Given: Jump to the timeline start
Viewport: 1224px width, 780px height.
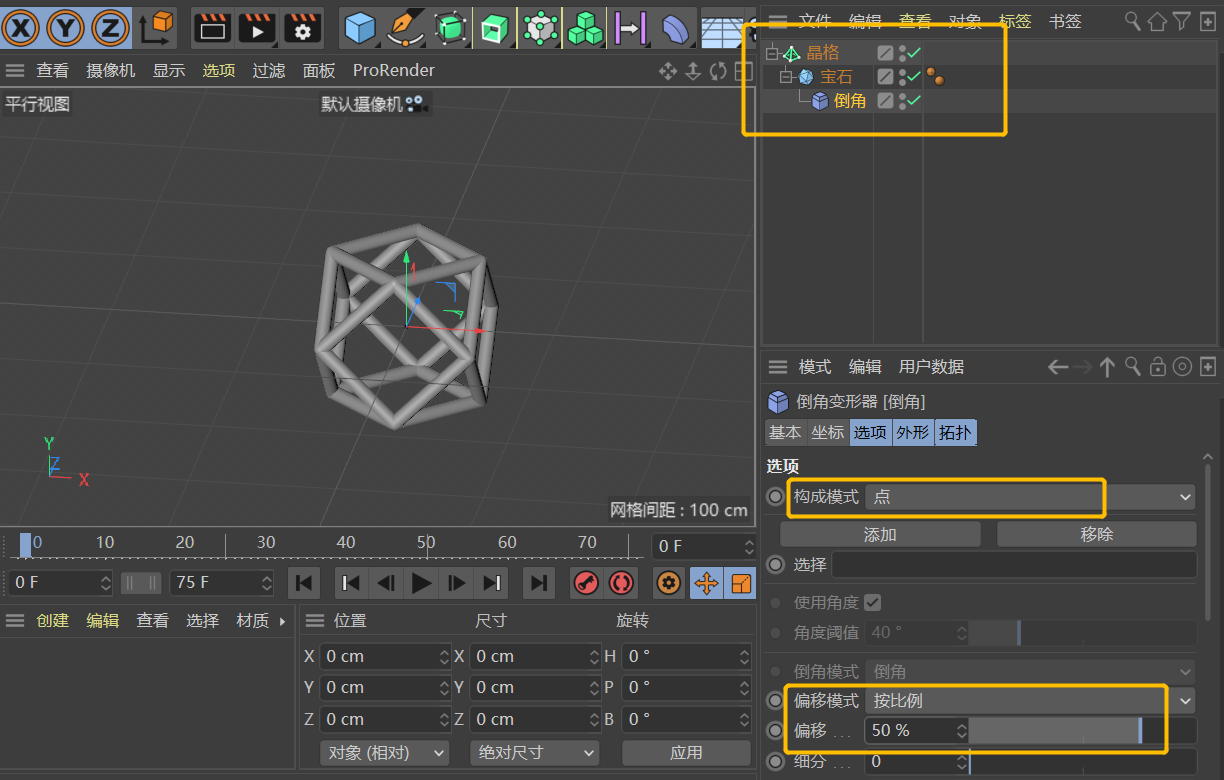Looking at the screenshot, I should [x=304, y=582].
